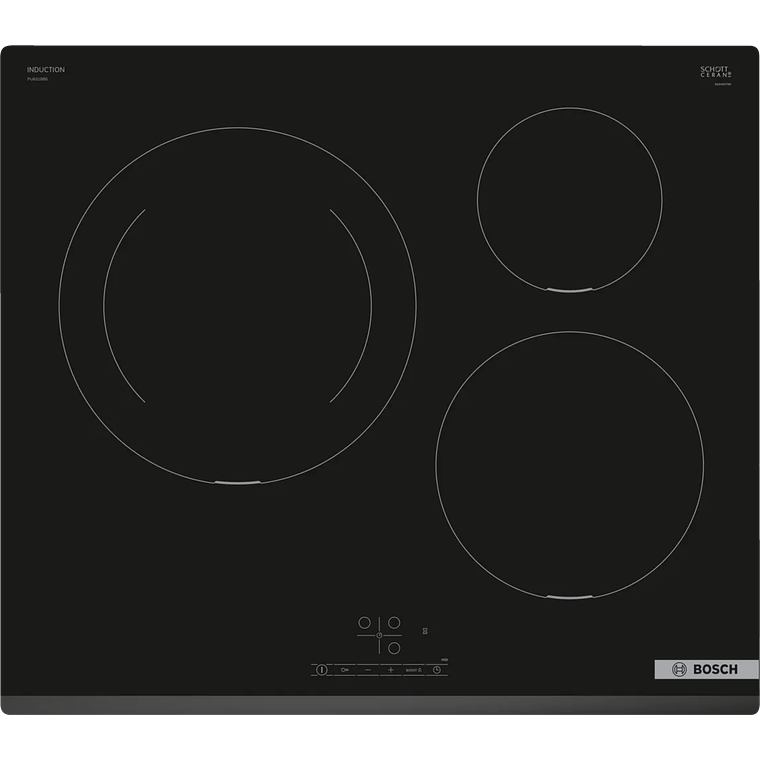
Task: Click the Schott Ceran logo
Action: click(716, 73)
